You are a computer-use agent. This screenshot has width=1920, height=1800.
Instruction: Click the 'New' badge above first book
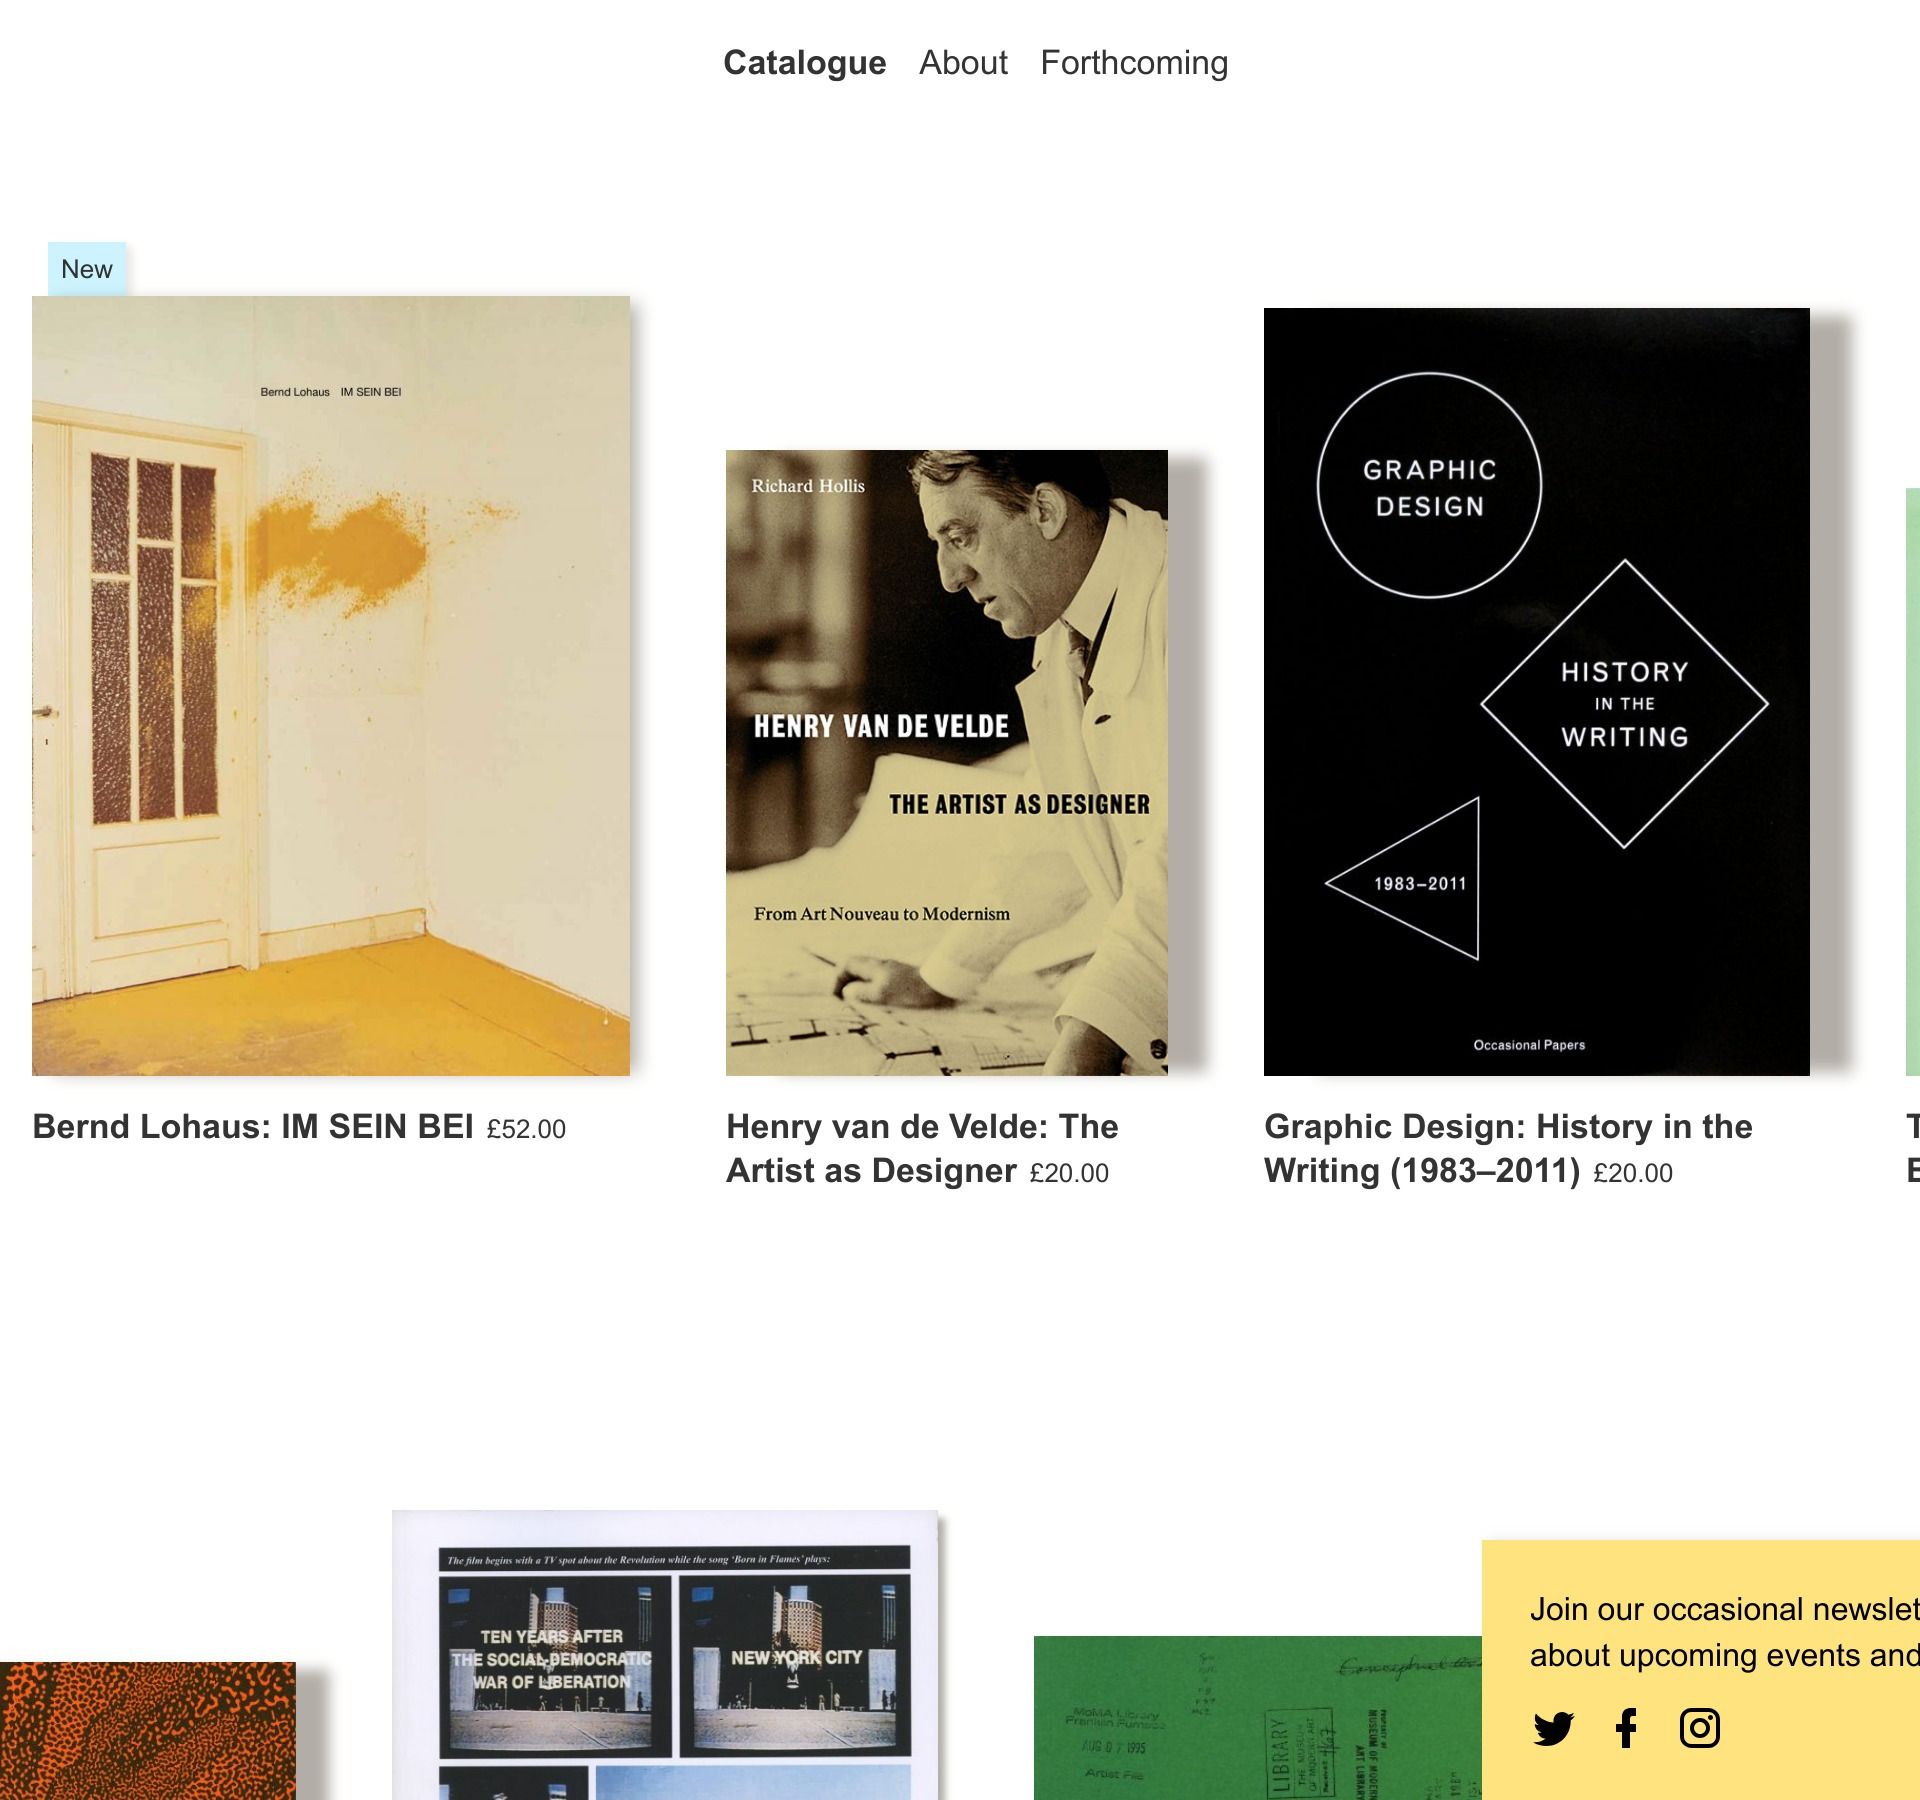pos(87,269)
